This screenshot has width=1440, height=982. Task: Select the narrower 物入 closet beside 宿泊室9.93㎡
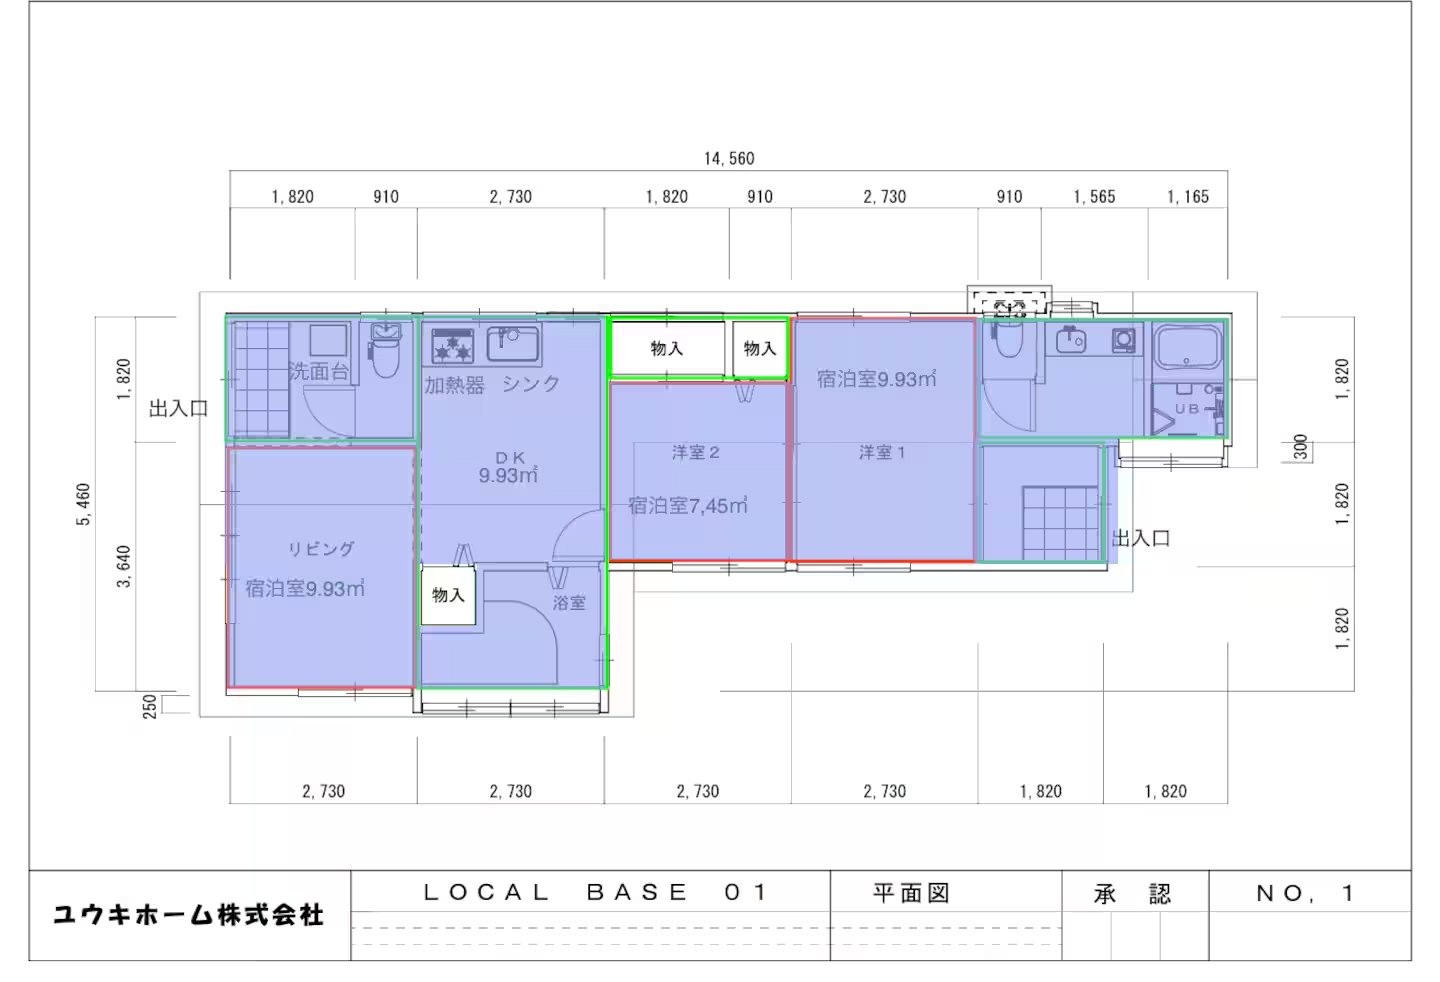pyautogui.click(x=760, y=348)
